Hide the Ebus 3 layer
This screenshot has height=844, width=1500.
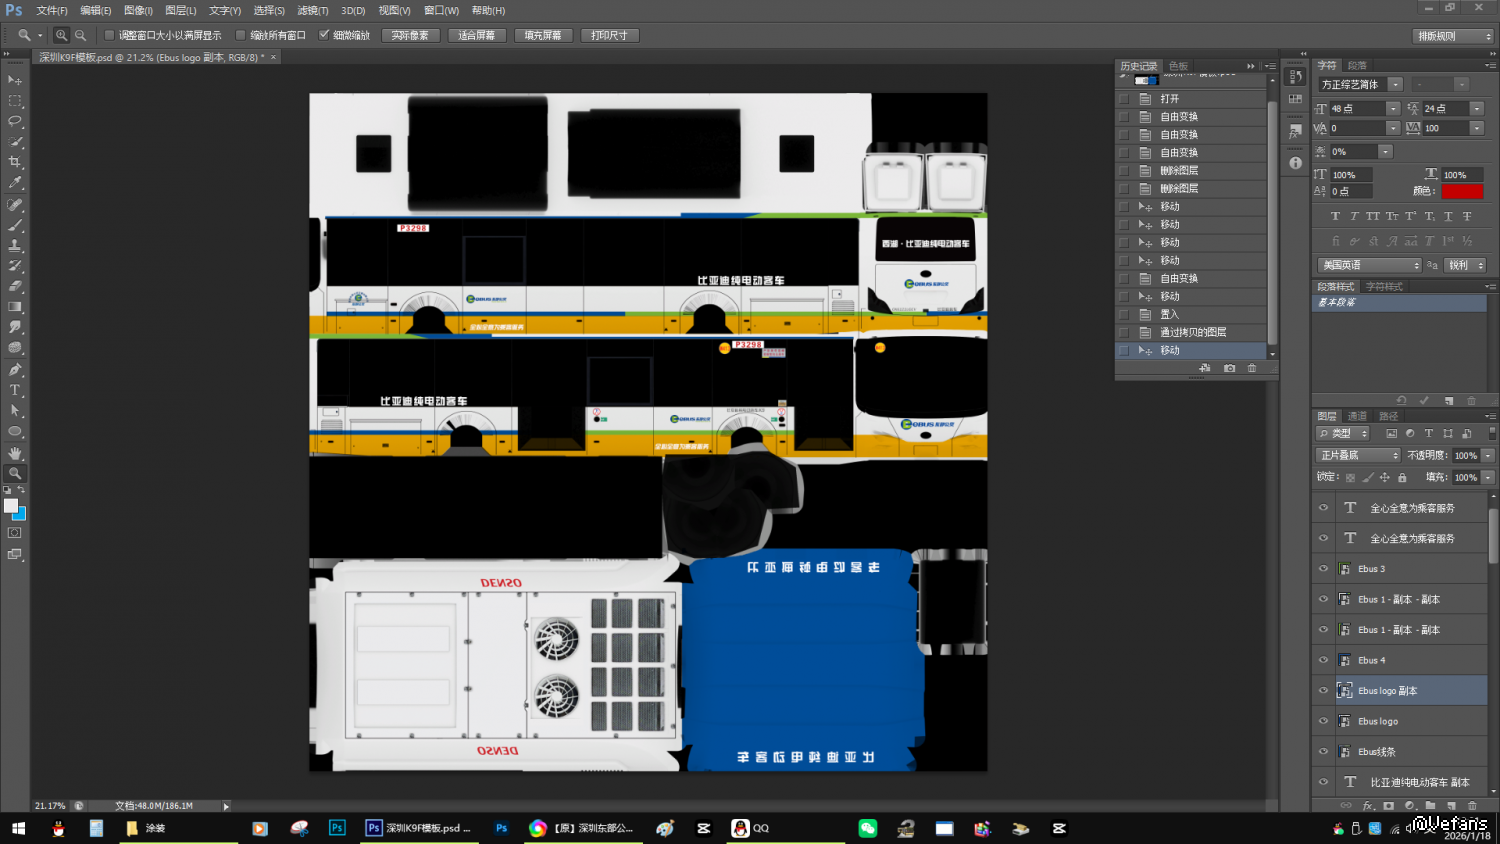pyautogui.click(x=1323, y=569)
